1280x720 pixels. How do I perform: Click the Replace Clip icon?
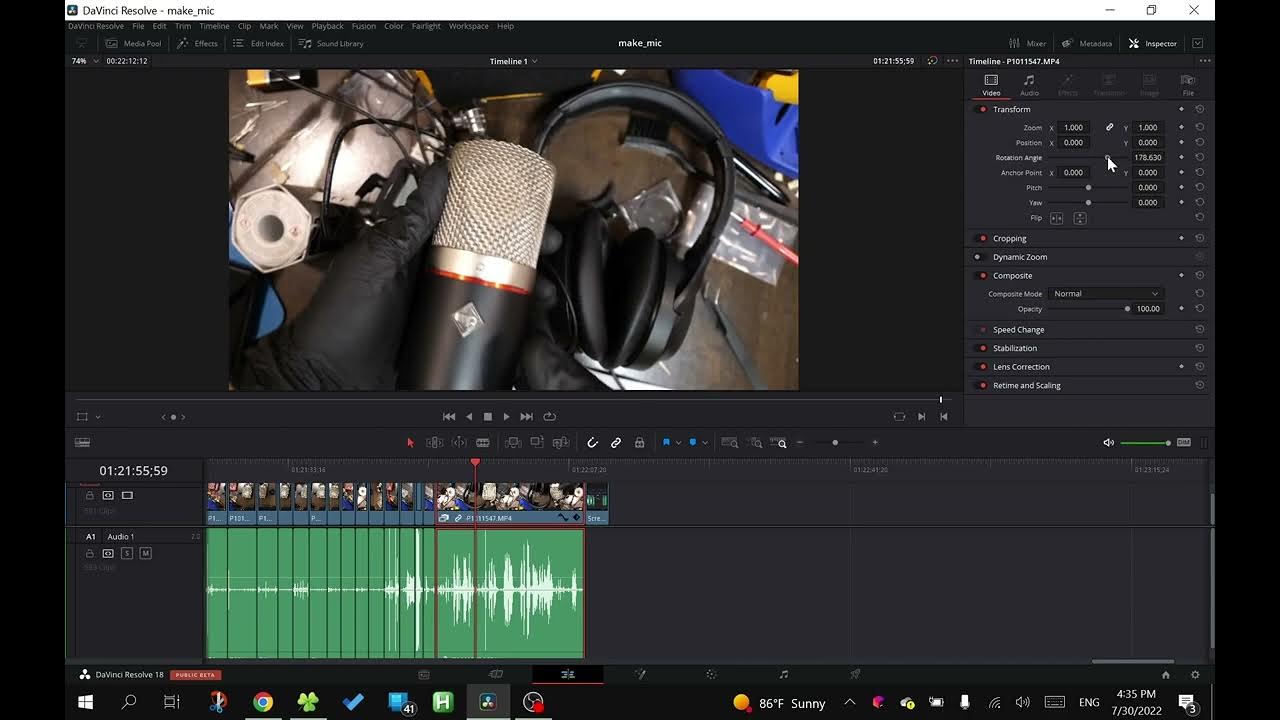point(561,442)
